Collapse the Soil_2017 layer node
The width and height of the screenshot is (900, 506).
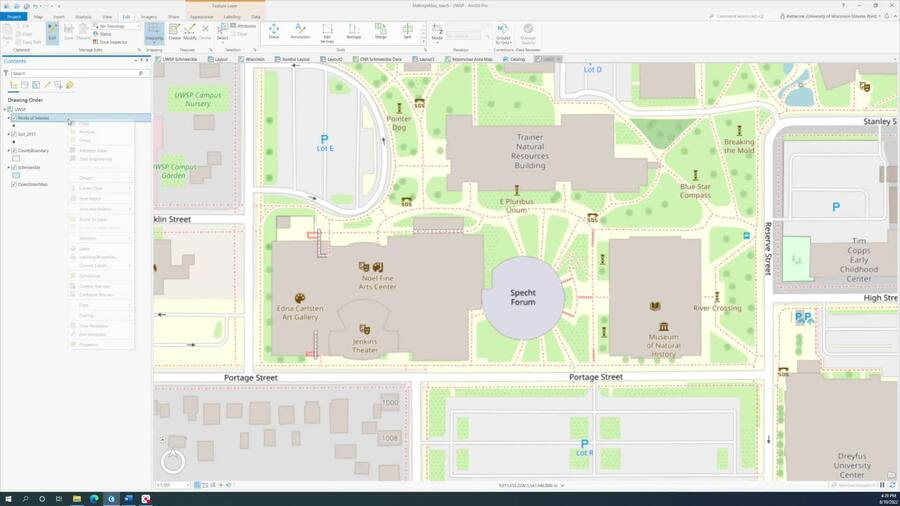[9, 134]
